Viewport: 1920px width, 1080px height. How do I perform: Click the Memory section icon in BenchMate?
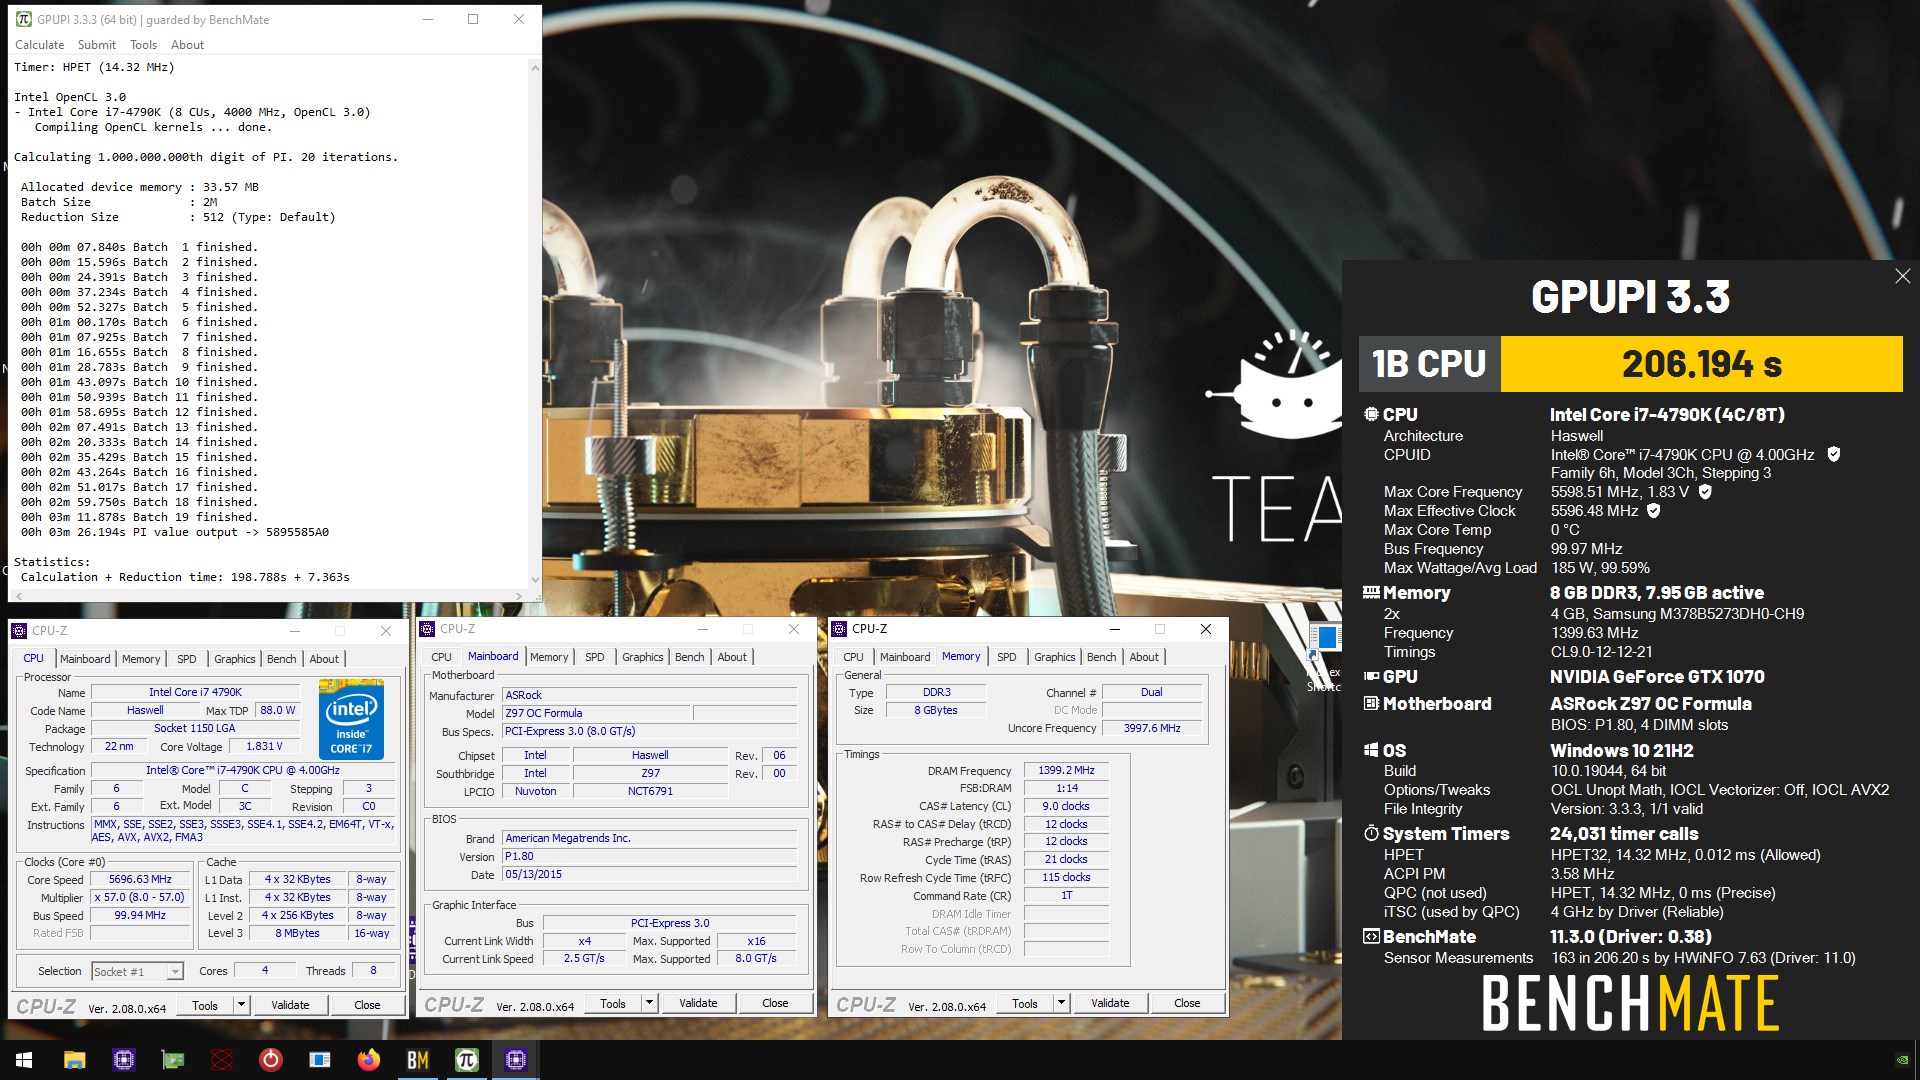1371,592
